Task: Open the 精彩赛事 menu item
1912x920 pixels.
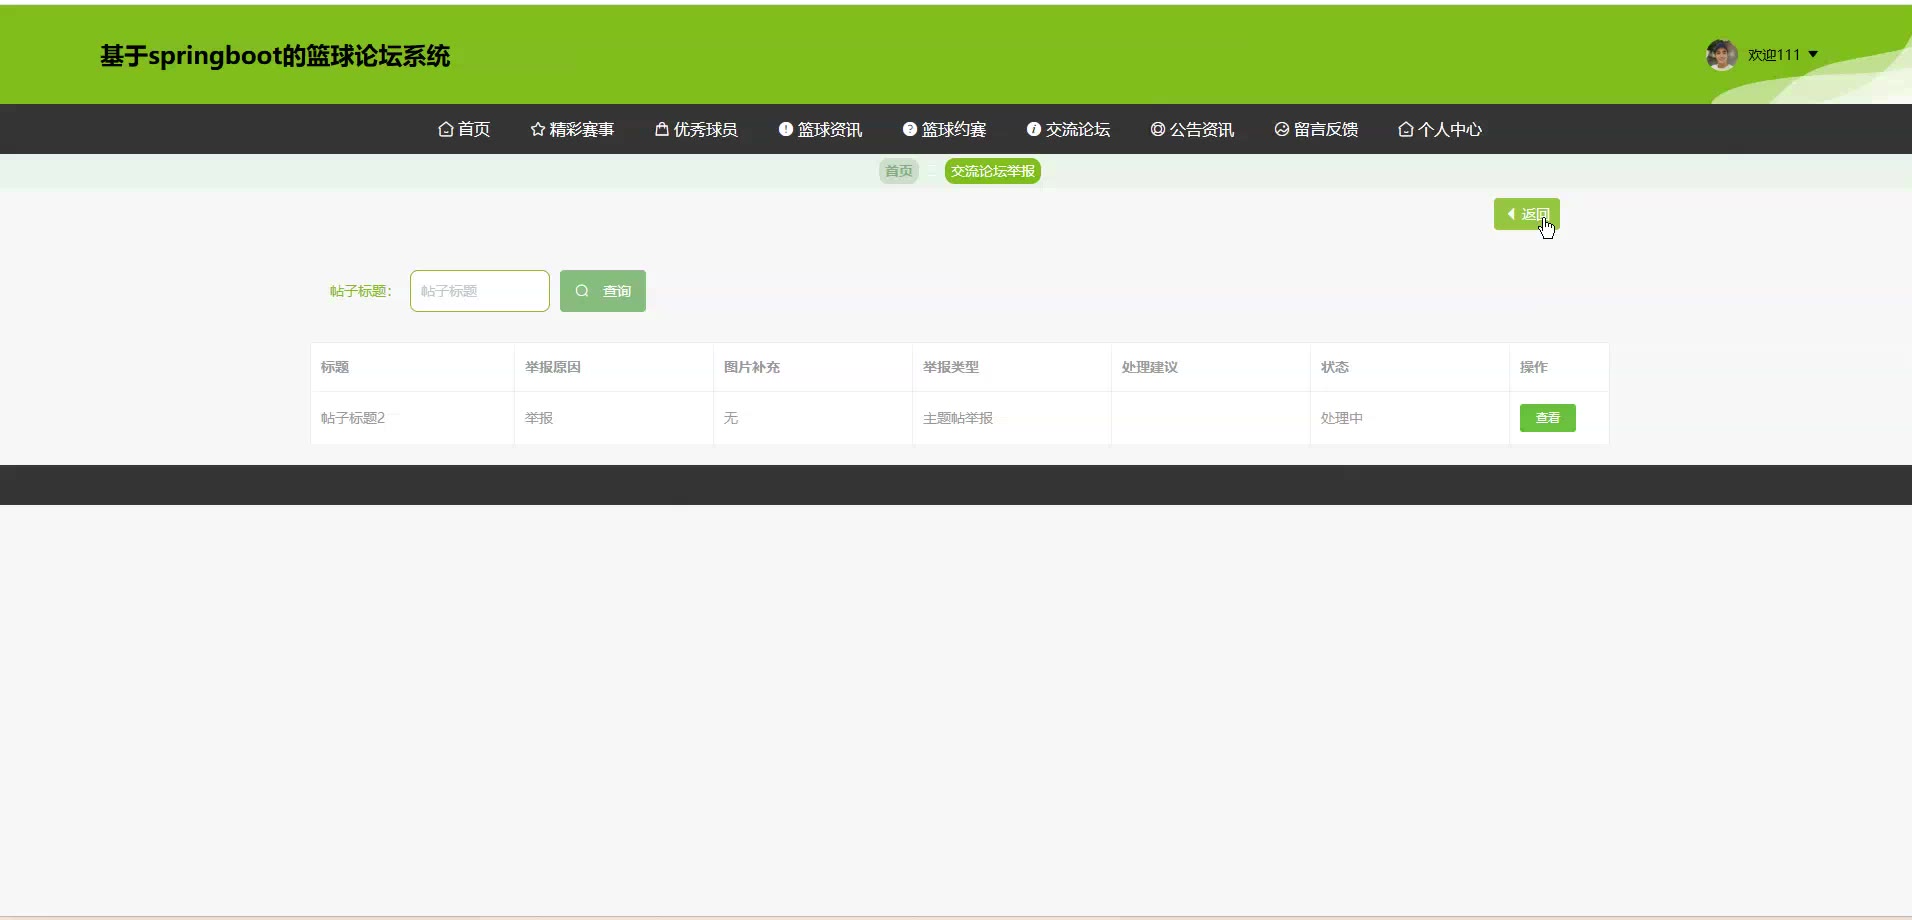Action: [572, 129]
